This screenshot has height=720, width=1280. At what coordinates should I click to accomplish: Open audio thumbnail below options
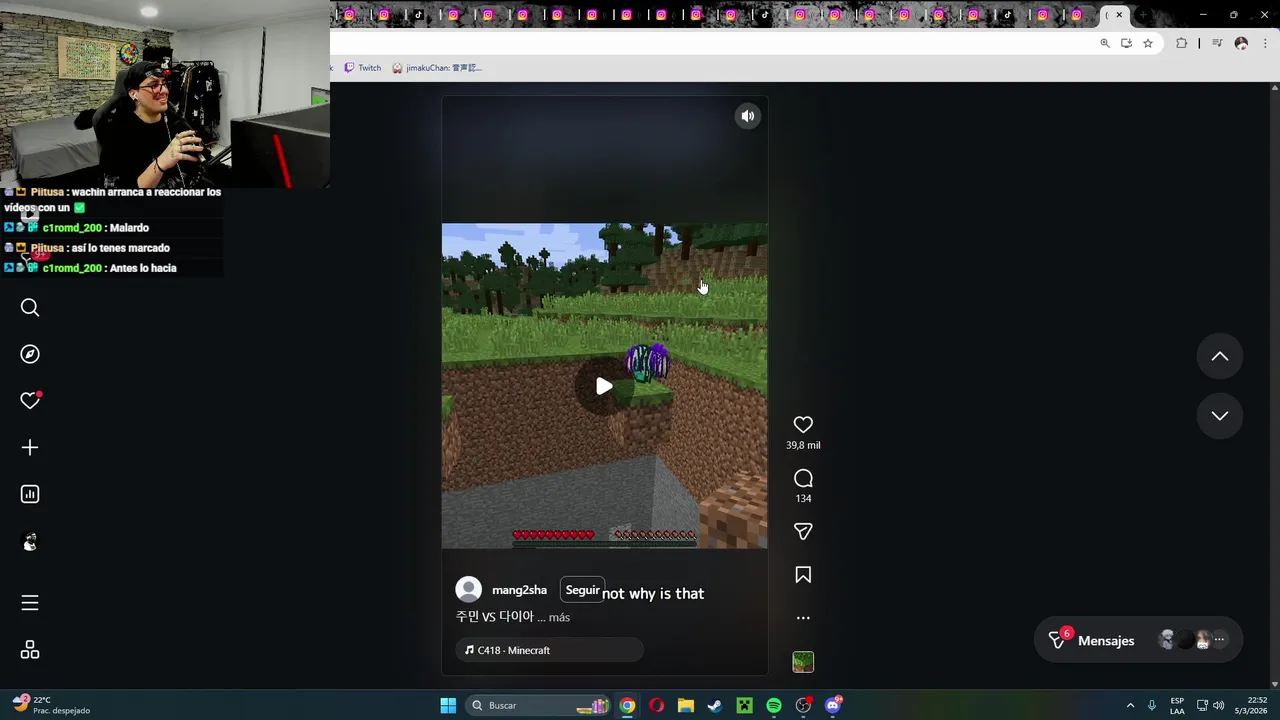tap(803, 662)
